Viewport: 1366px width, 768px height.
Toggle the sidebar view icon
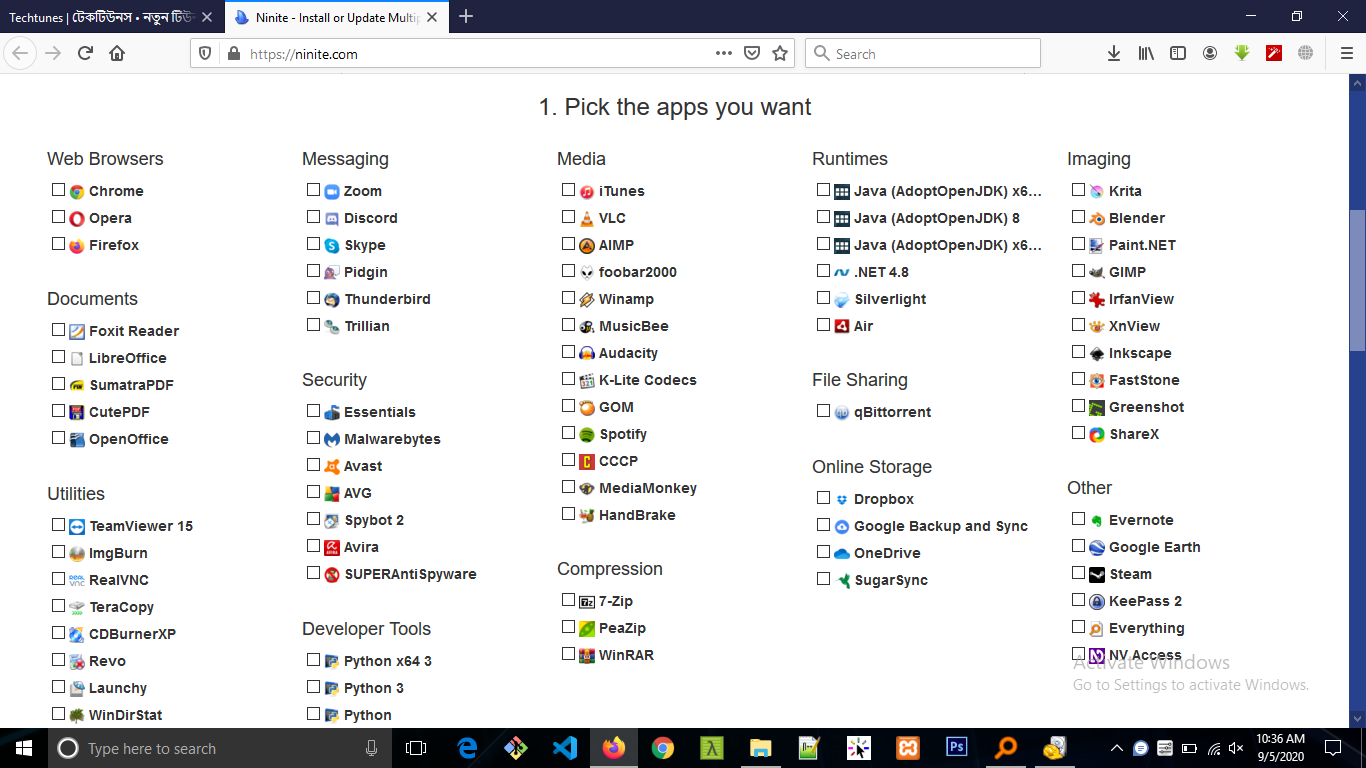click(x=1178, y=54)
